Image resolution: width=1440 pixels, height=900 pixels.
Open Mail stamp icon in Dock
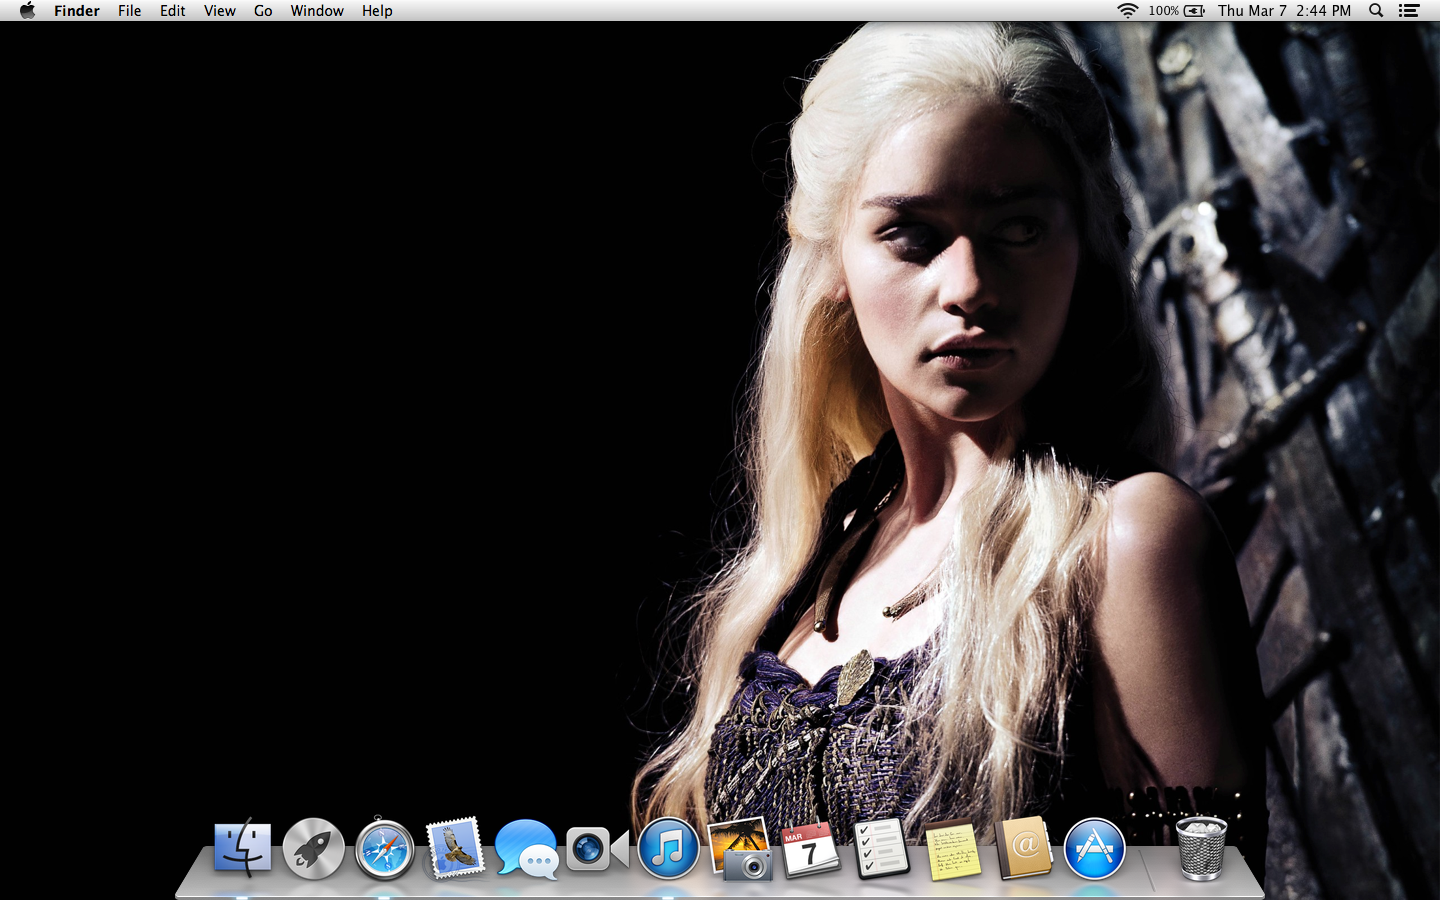coord(455,849)
